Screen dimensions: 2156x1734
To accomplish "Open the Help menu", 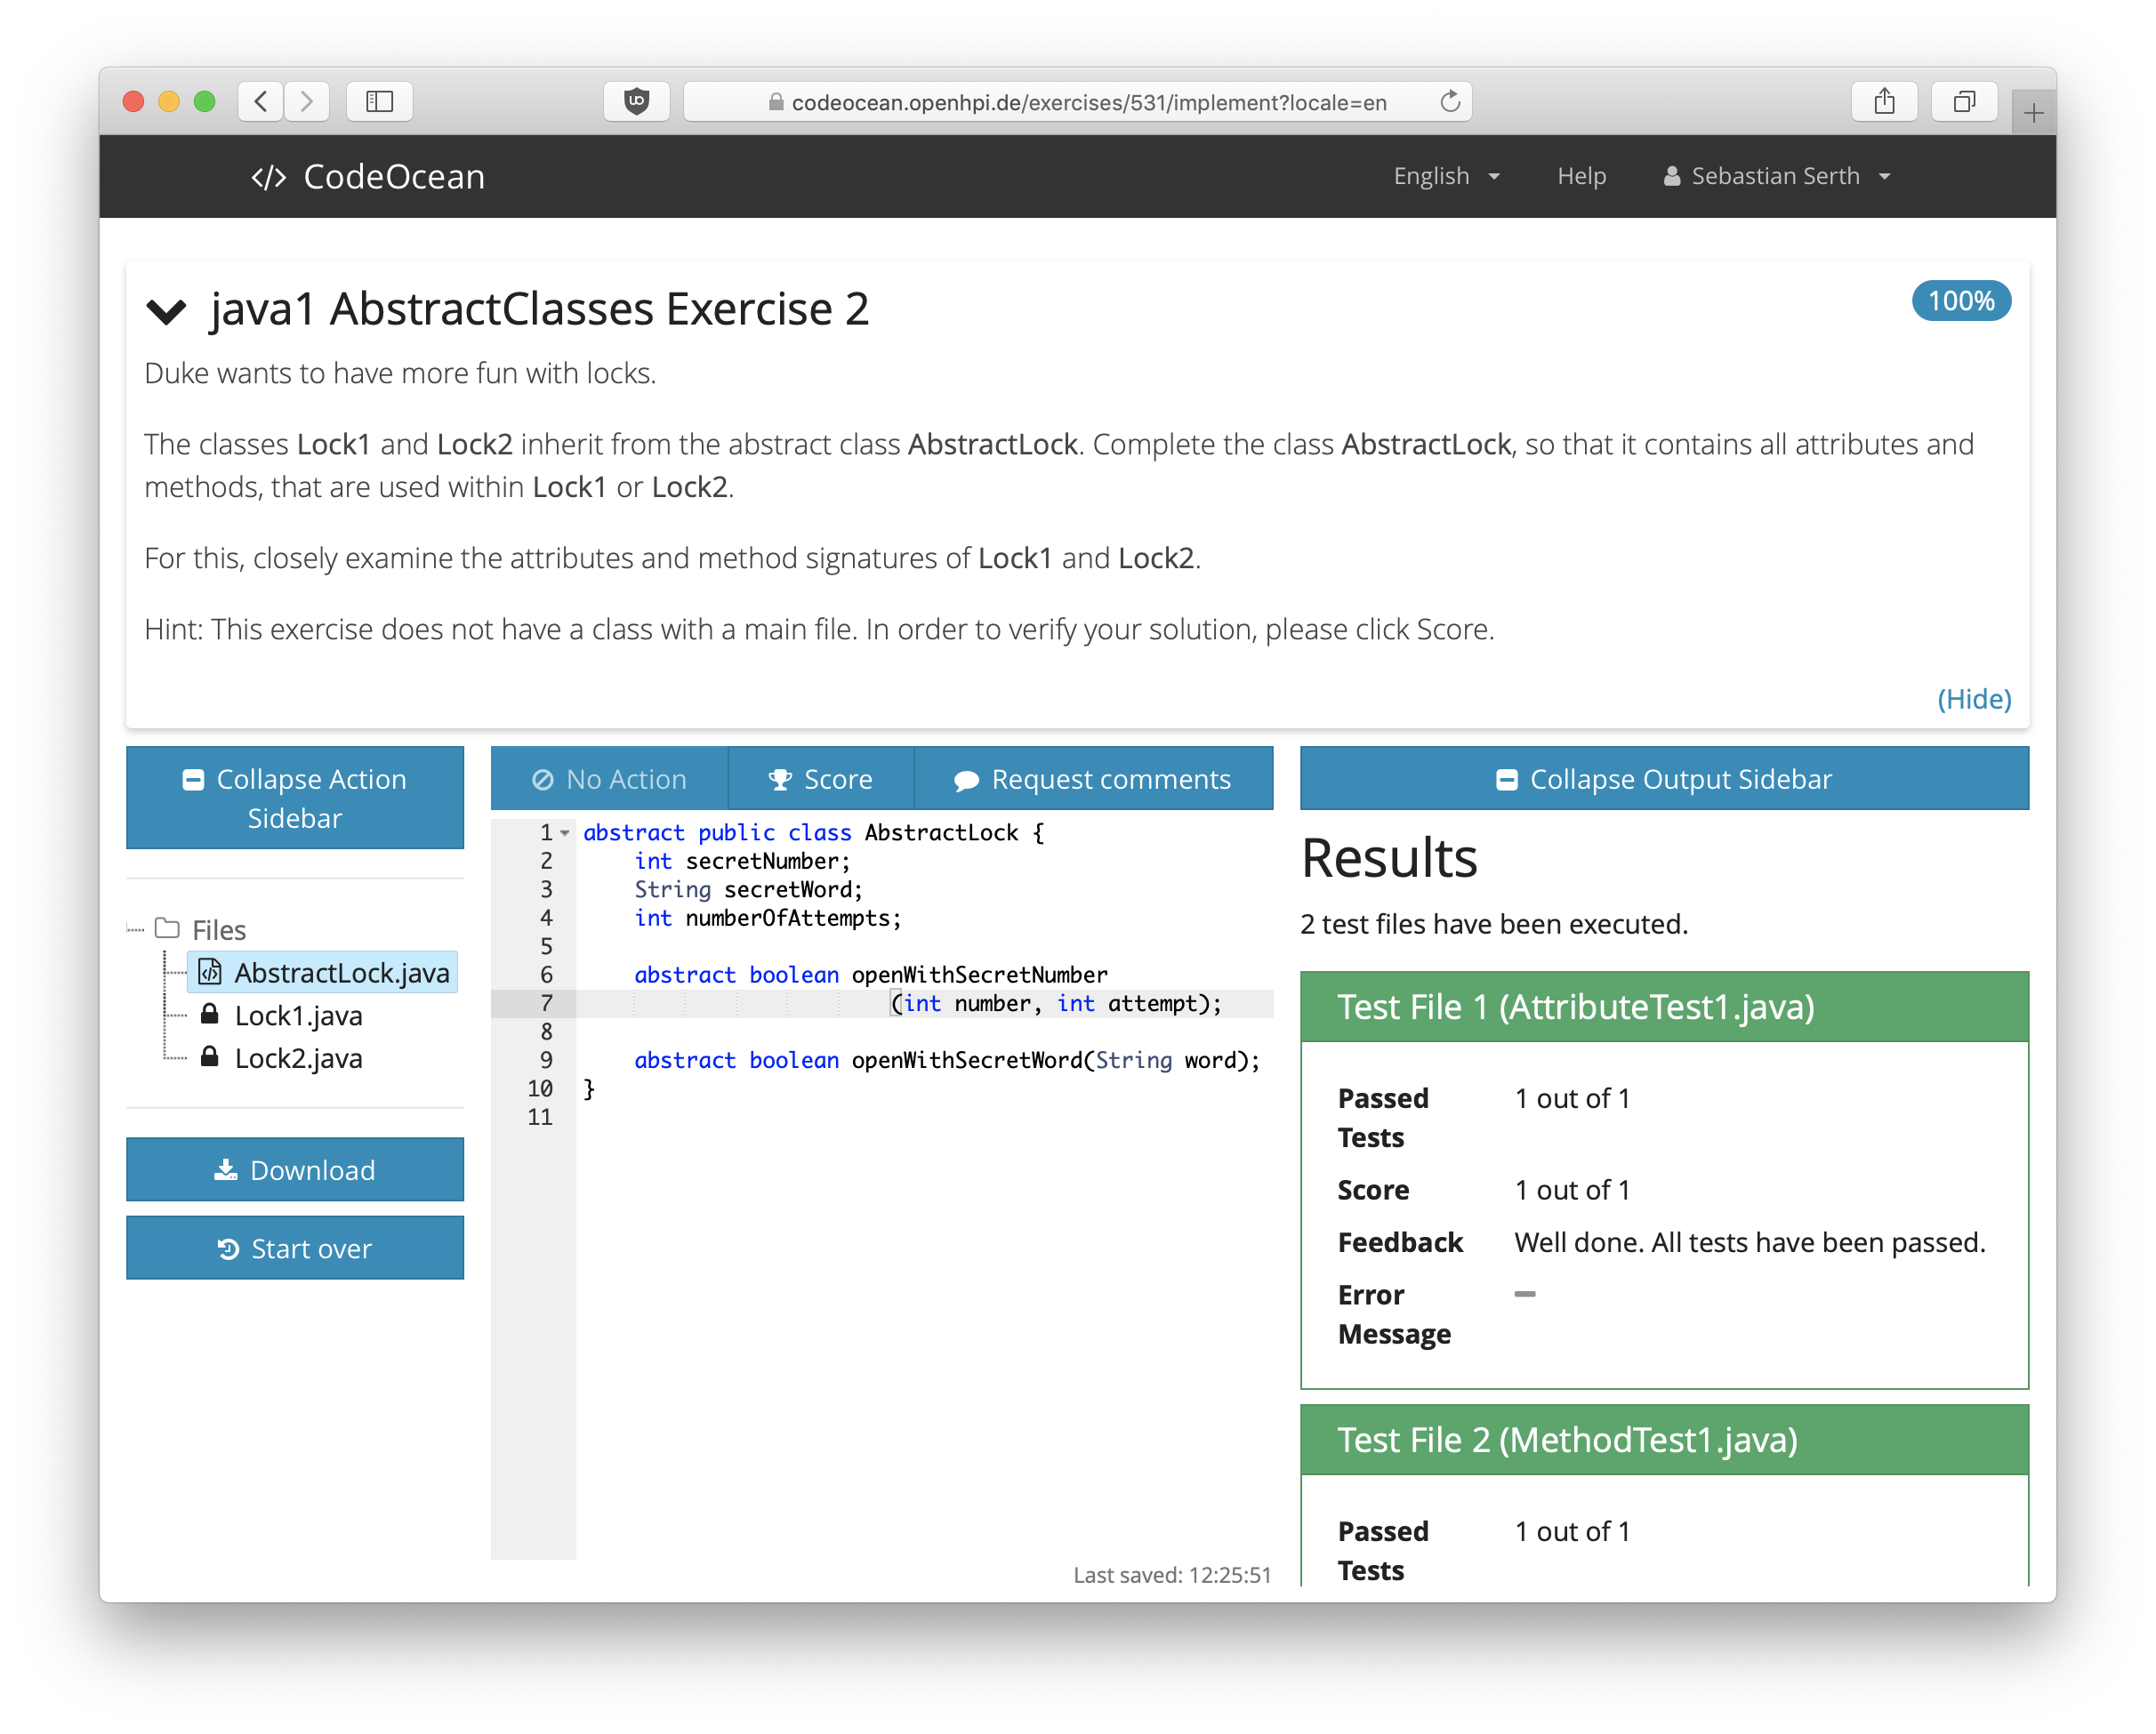I will click(1581, 176).
